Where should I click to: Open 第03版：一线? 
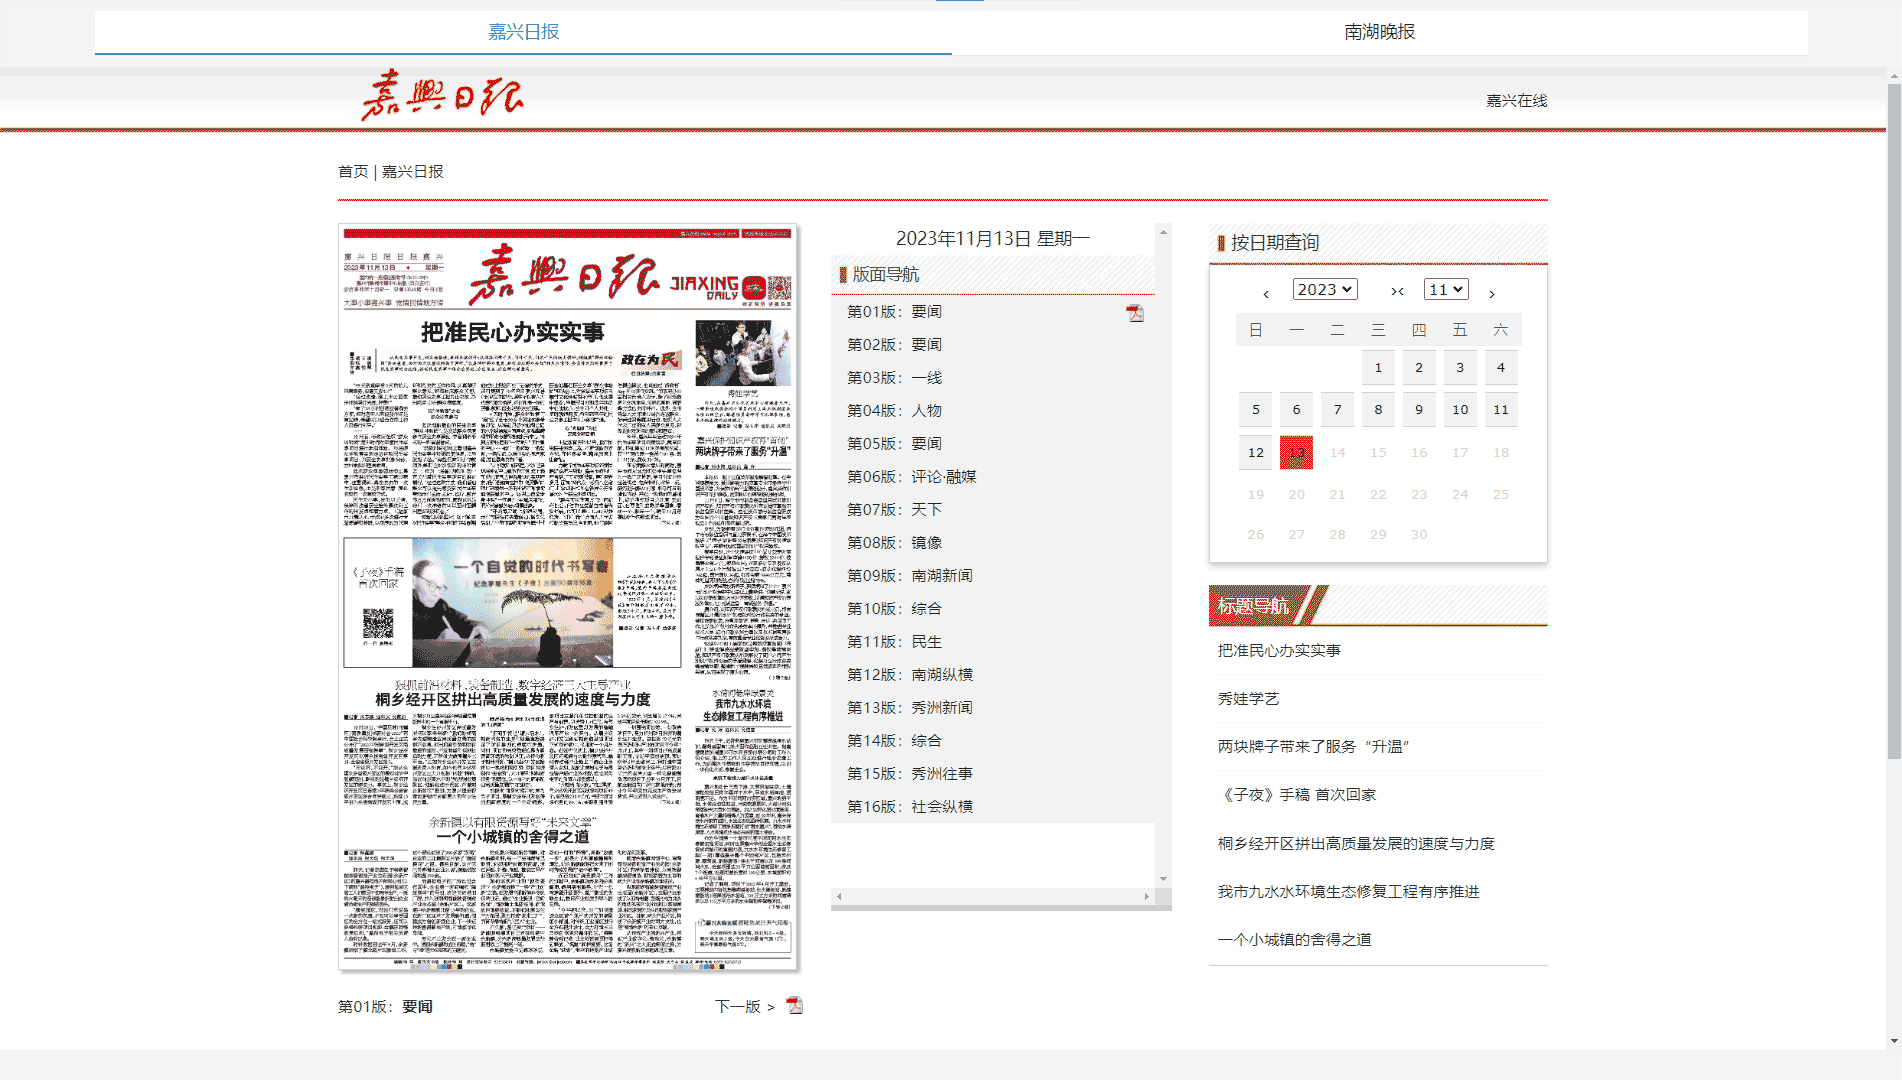[894, 377]
